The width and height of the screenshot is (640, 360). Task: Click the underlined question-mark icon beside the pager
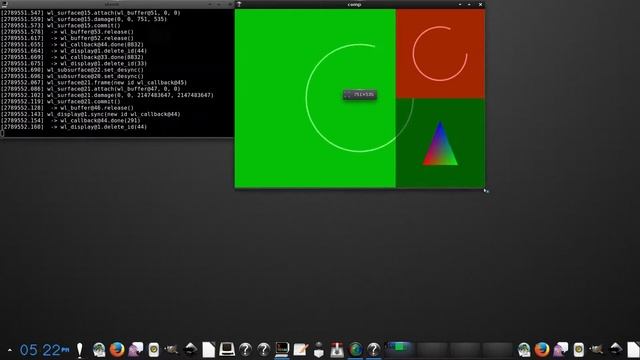click(373, 350)
